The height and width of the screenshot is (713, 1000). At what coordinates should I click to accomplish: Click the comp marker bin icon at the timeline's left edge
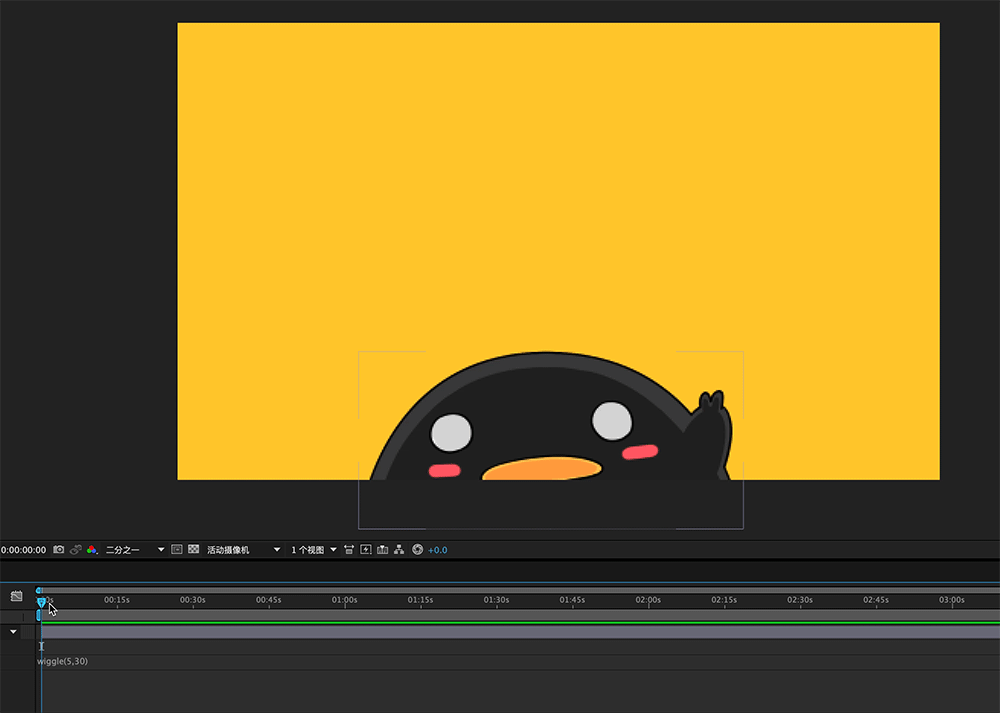pos(17,596)
